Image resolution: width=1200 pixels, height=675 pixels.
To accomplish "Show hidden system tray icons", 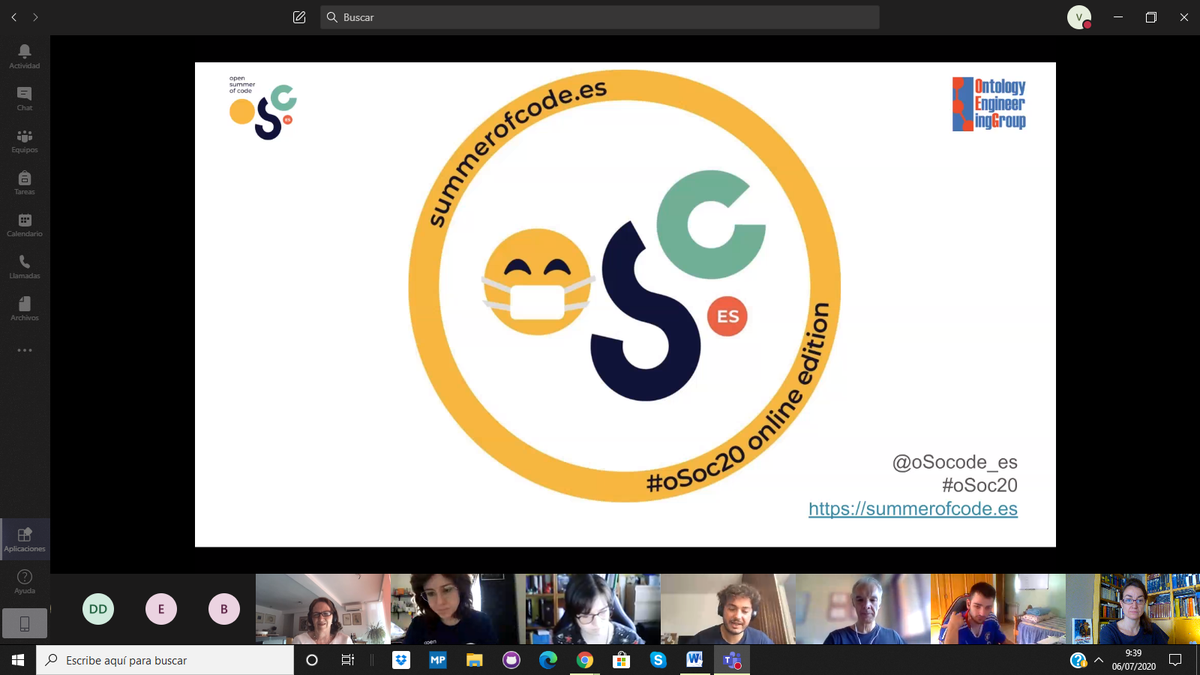I will (x=1099, y=660).
